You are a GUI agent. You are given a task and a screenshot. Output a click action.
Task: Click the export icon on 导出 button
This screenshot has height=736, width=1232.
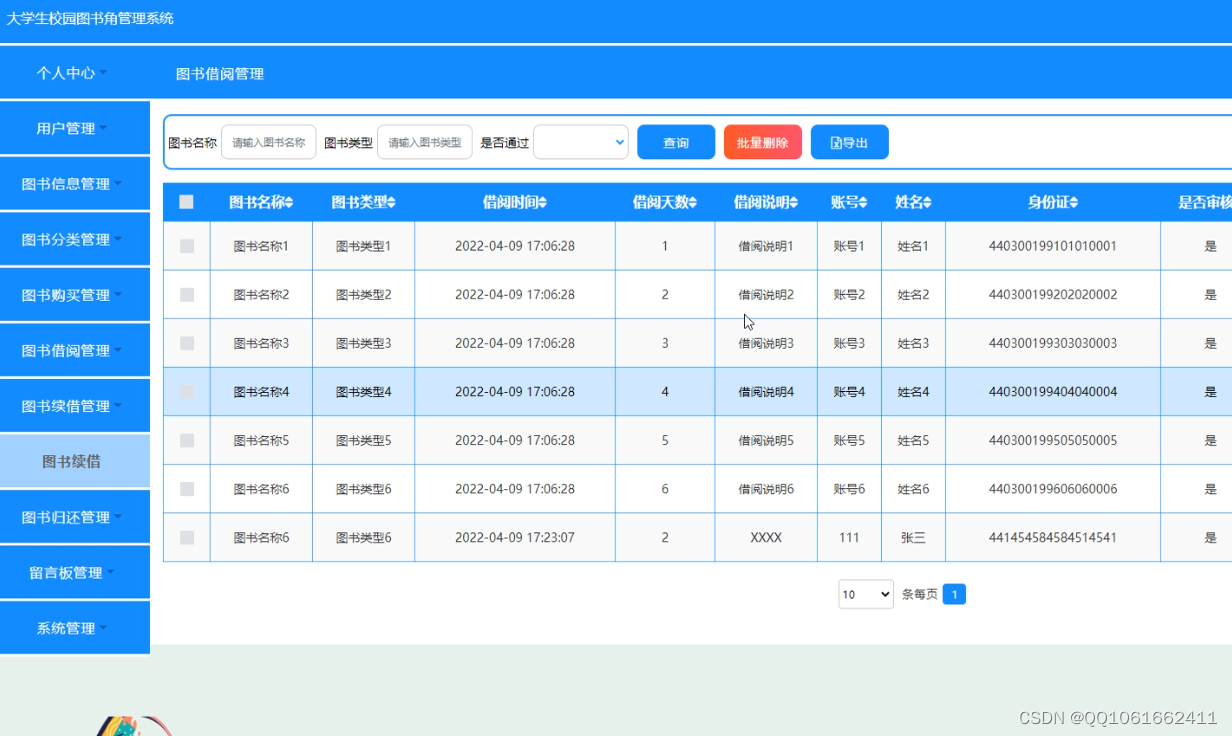tap(834, 141)
